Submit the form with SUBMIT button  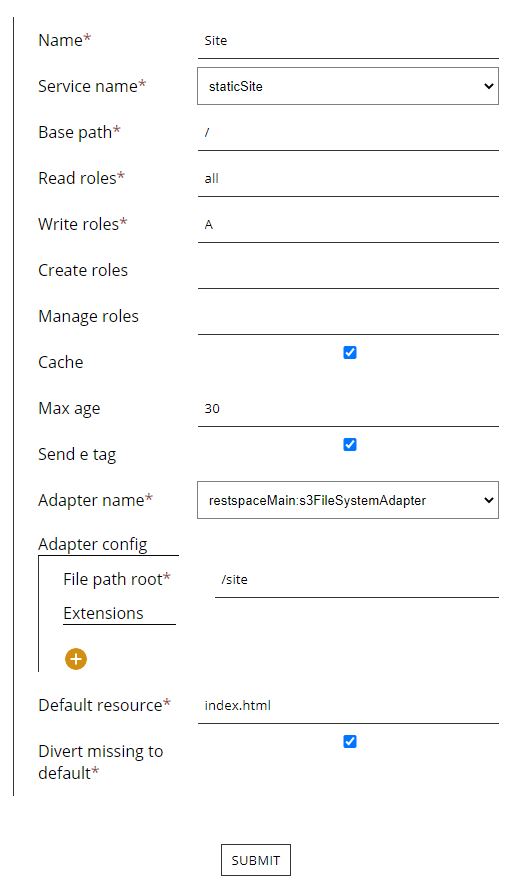pos(256,860)
